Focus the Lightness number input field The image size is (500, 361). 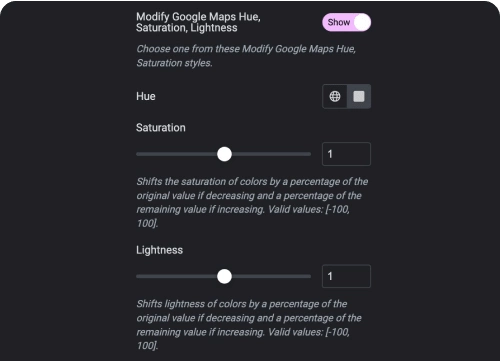[346, 276]
